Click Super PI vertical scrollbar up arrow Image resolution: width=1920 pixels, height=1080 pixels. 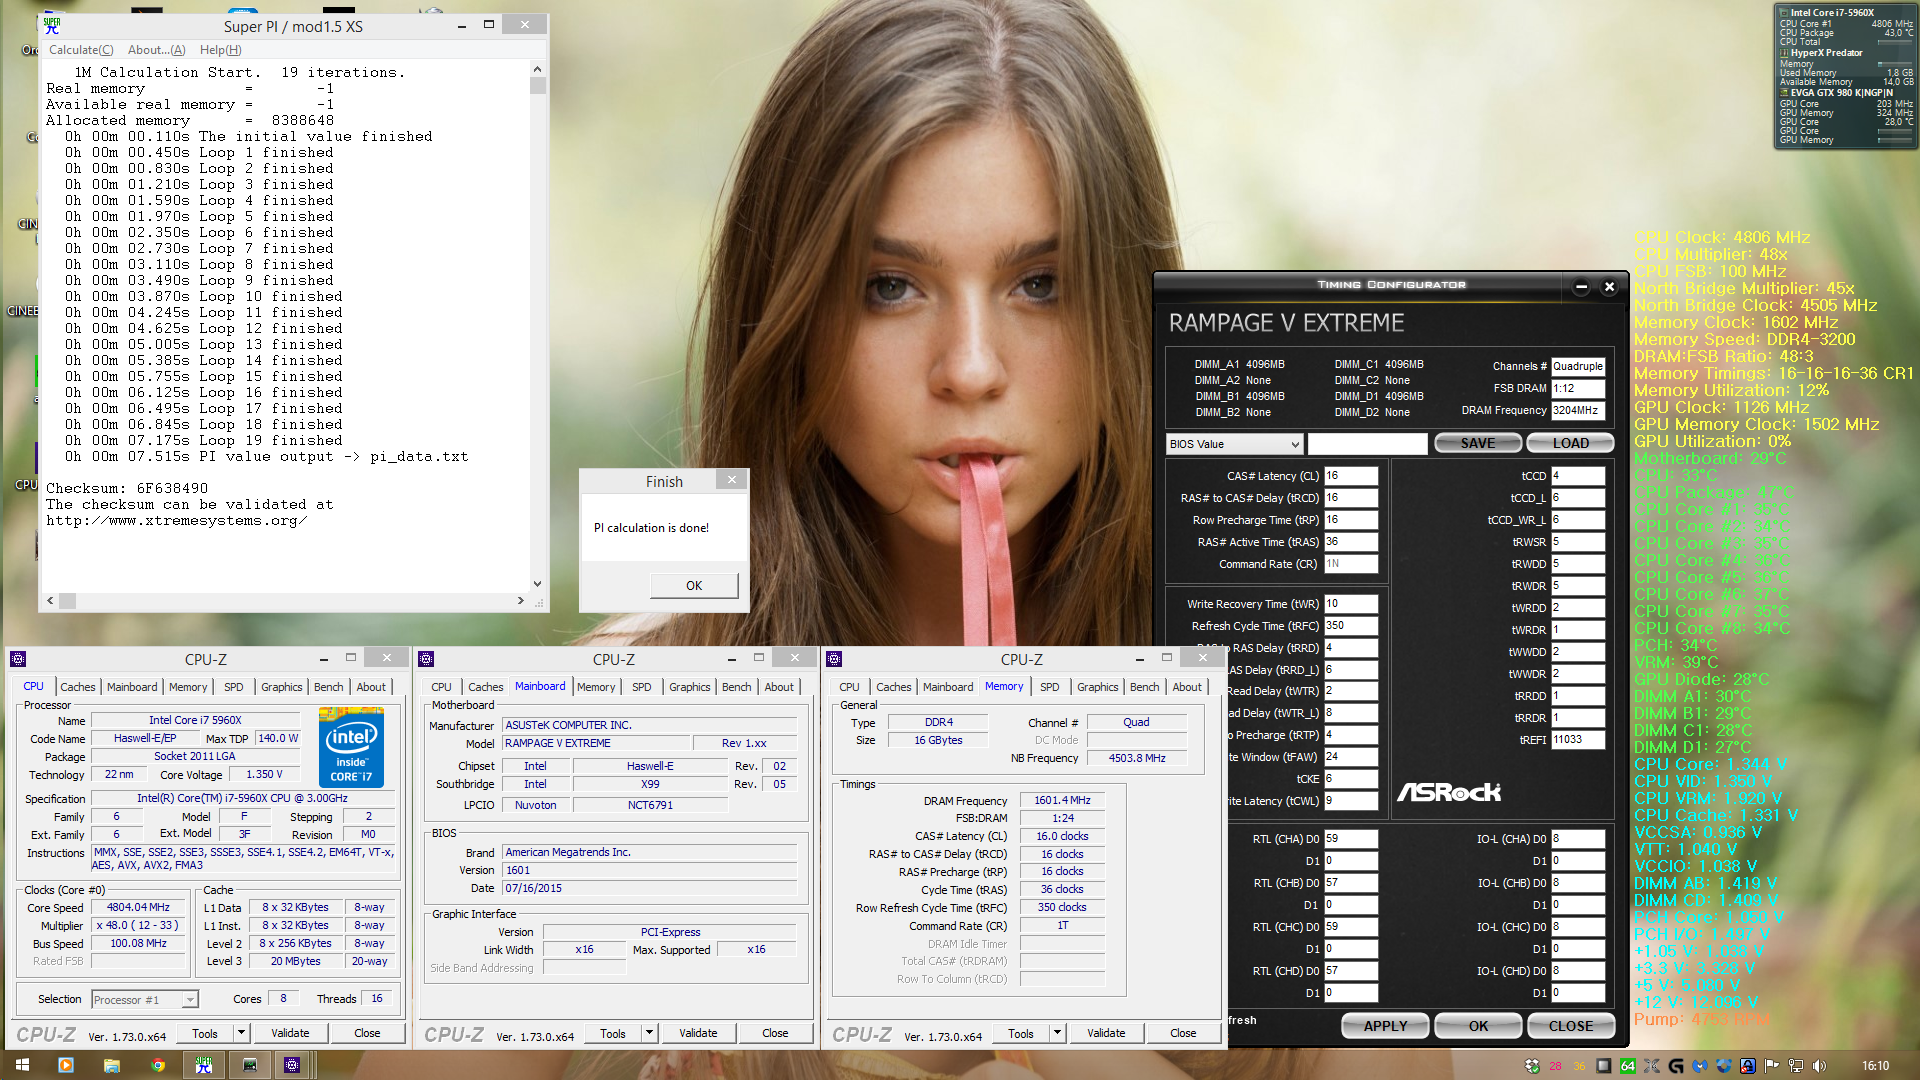(x=538, y=69)
